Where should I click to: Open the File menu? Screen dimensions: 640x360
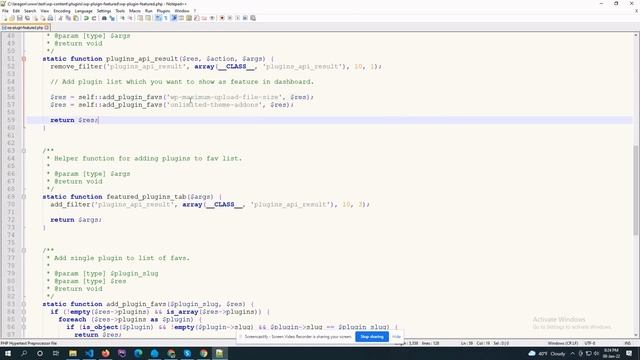5,11
